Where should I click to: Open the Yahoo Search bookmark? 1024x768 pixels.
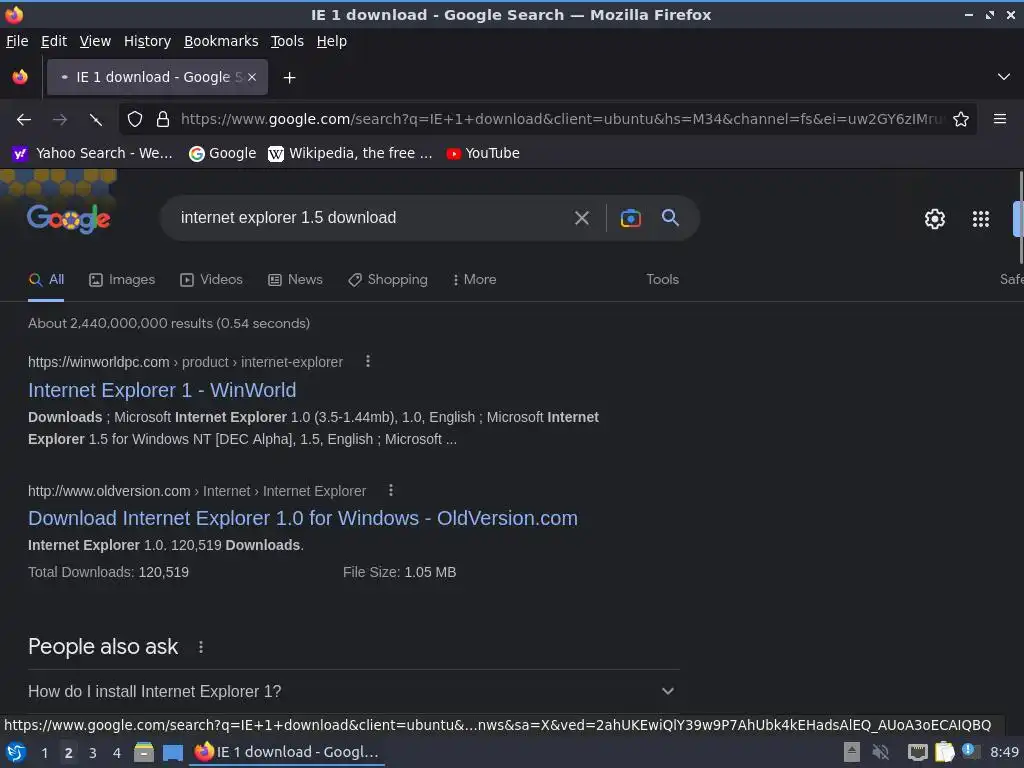pos(92,153)
